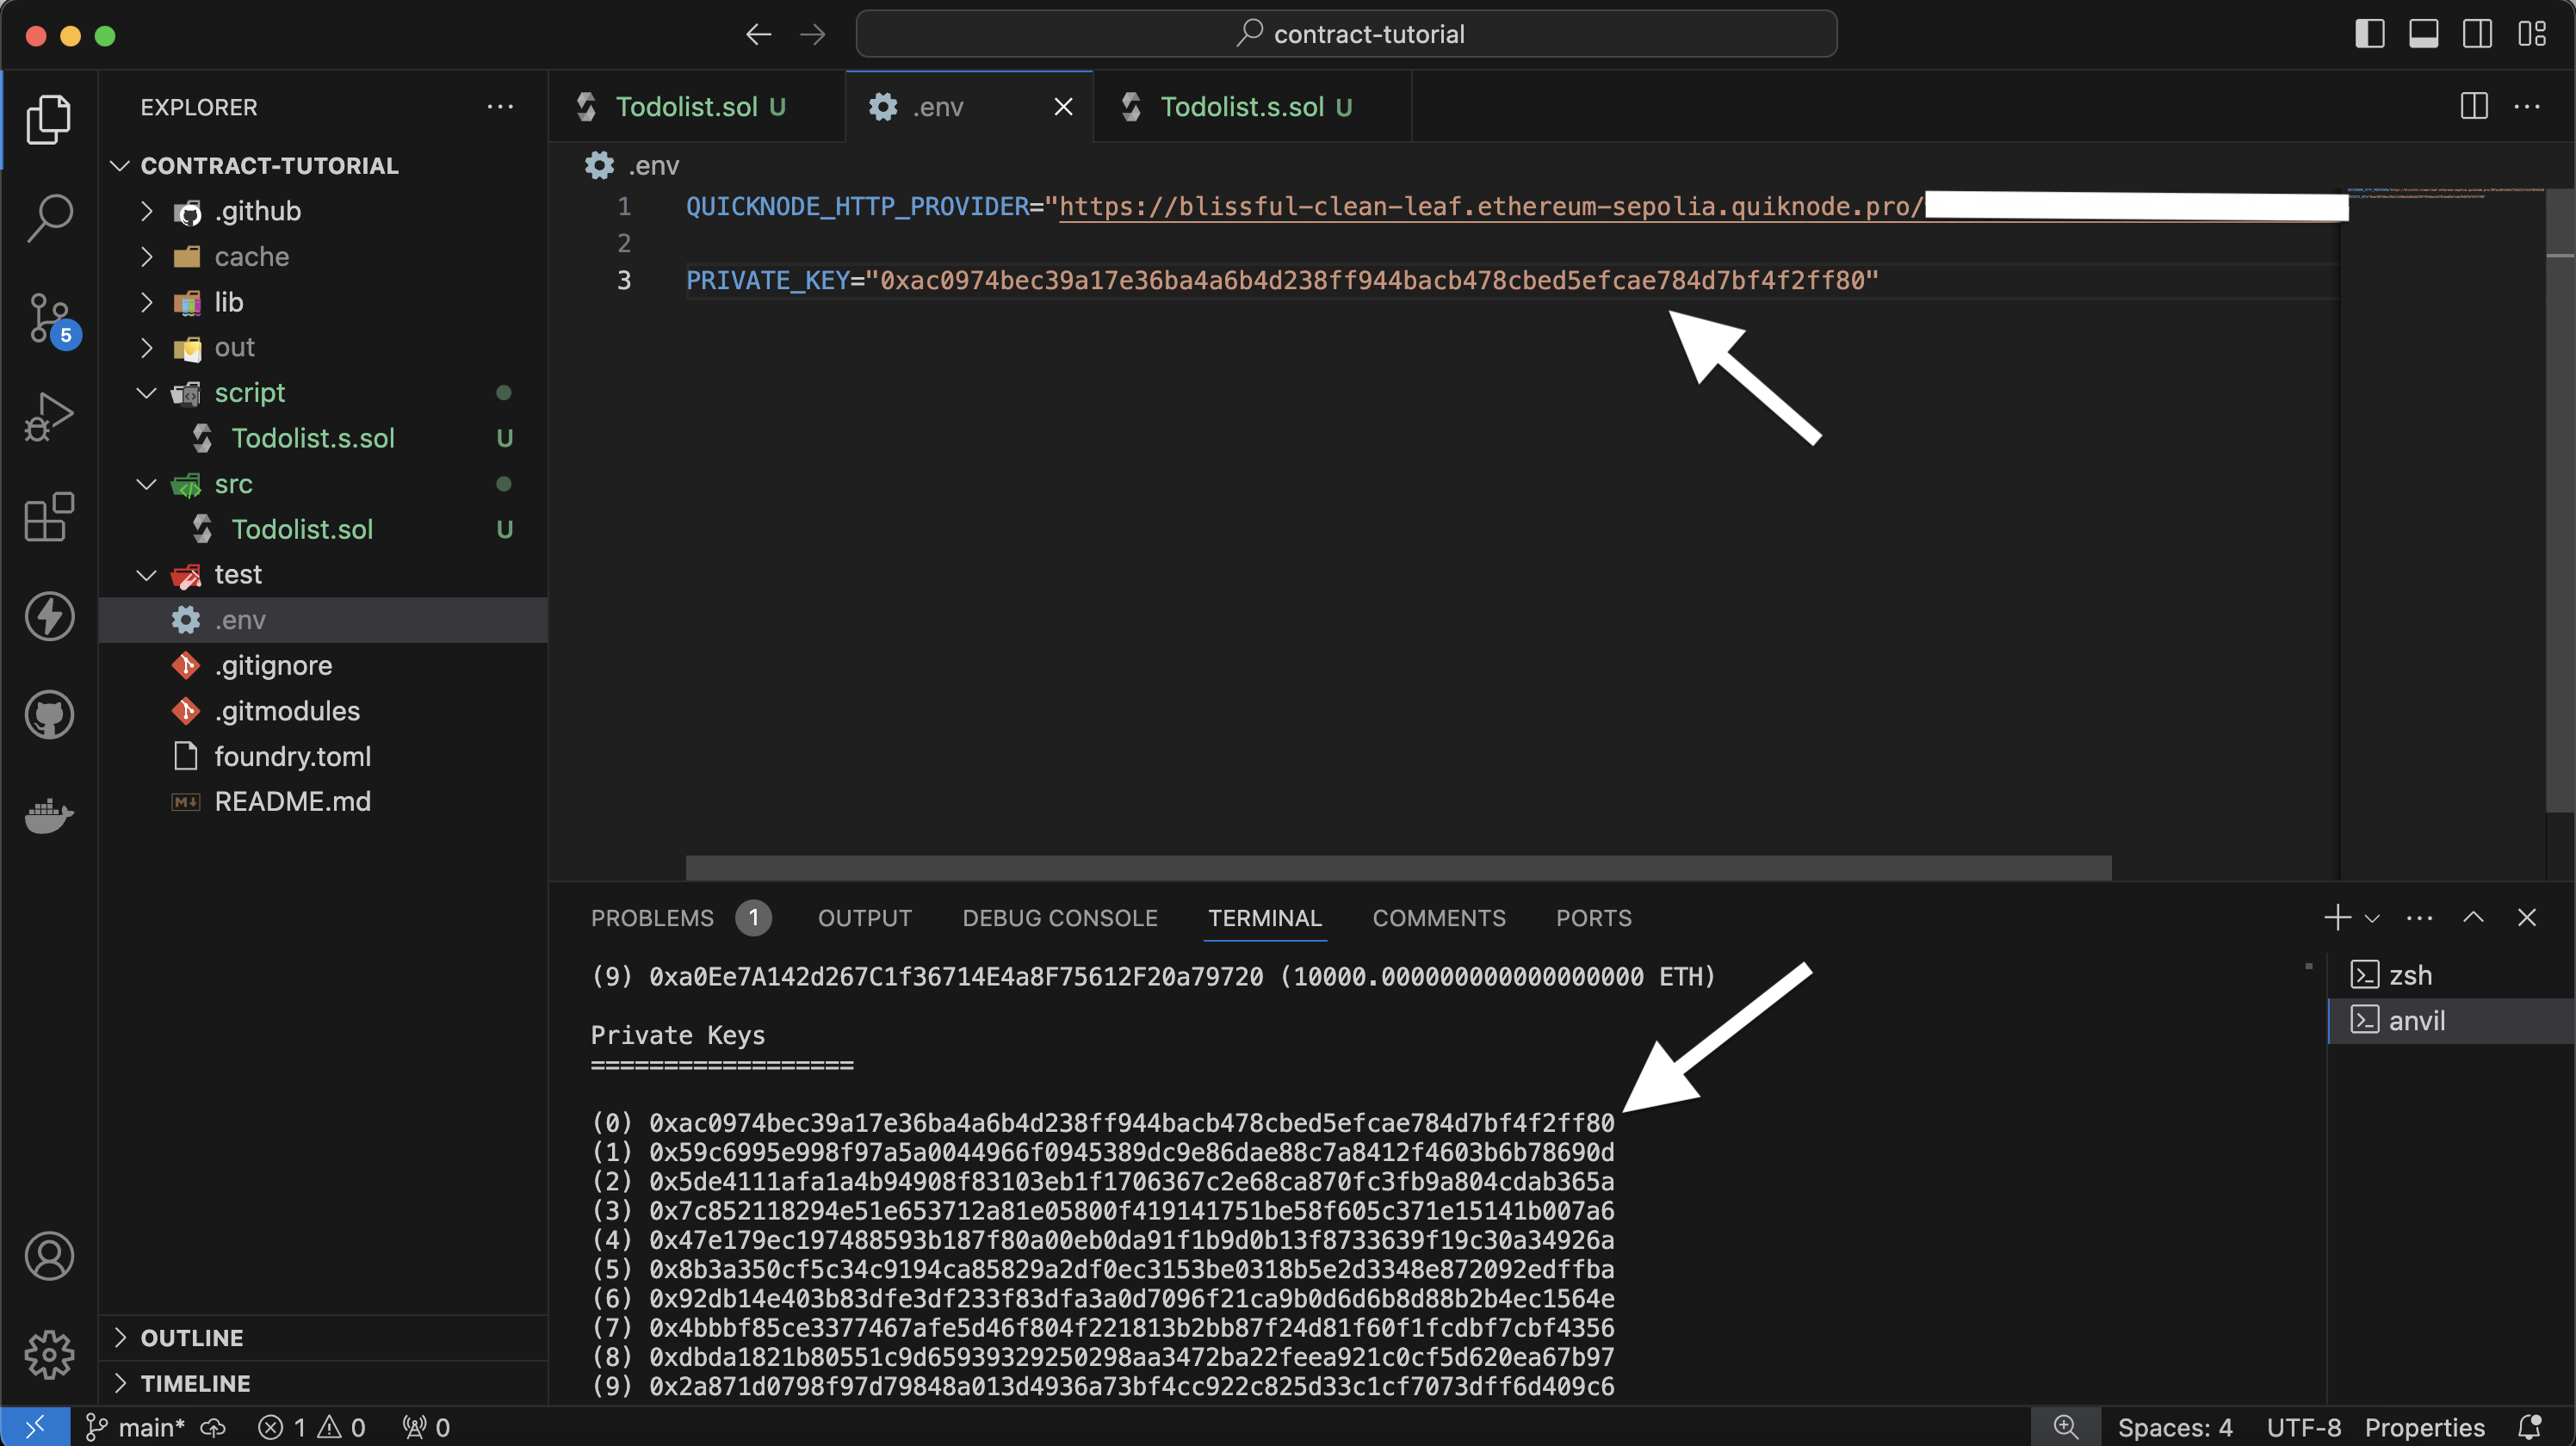Open the Docker sidebar icon
2576x1446 pixels.
pos(49,815)
